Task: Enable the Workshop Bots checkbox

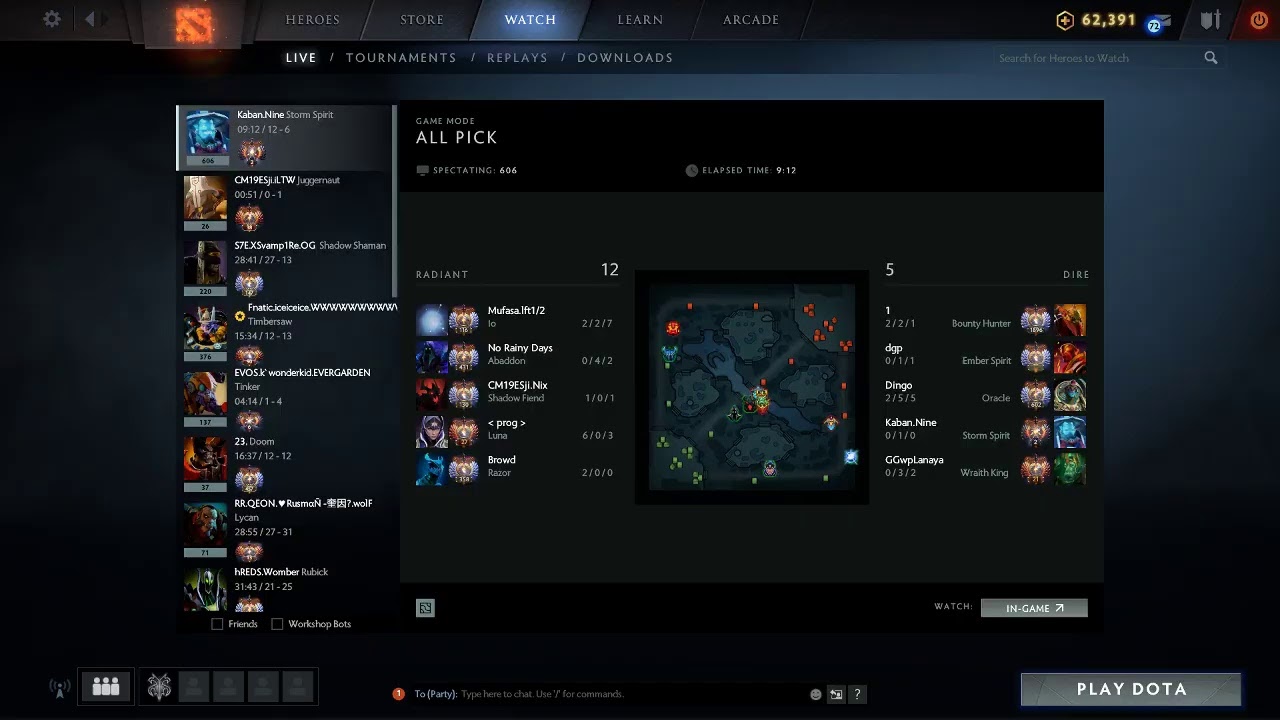Action: click(277, 624)
